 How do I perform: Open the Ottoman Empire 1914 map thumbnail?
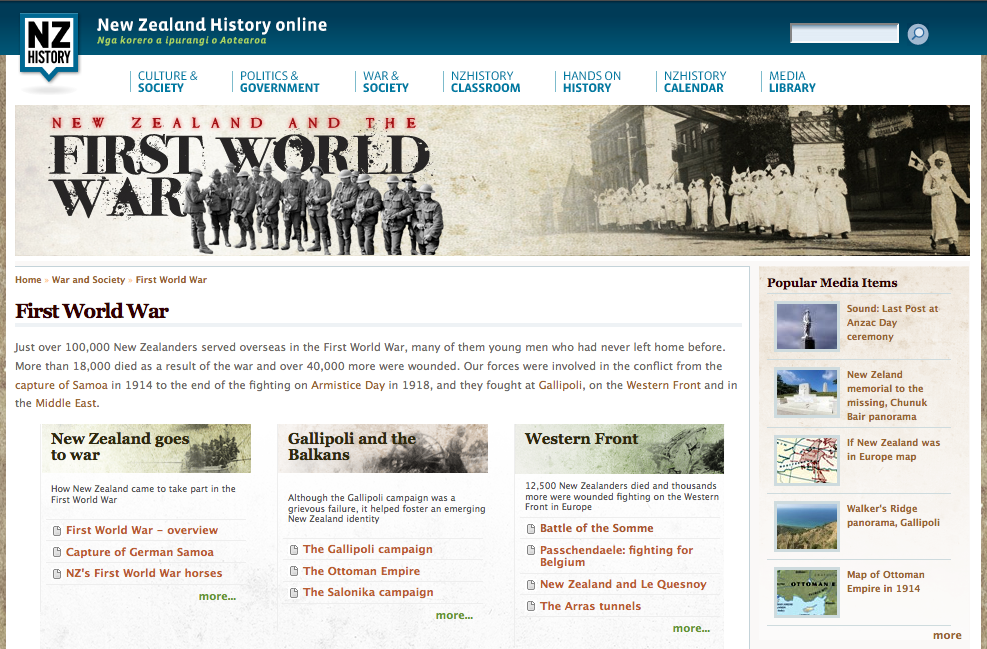point(806,592)
